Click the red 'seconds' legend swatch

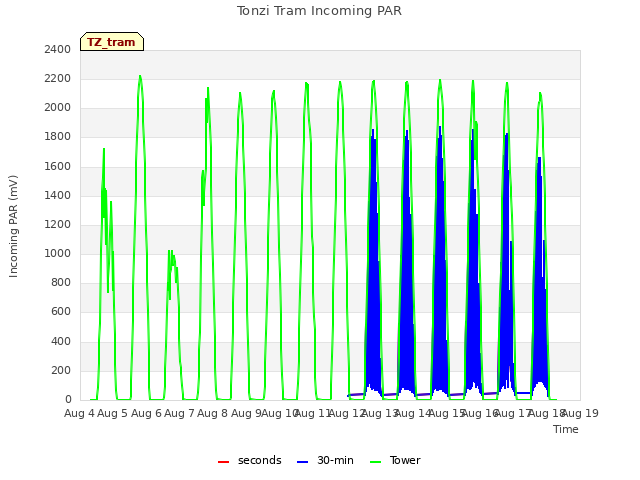pos(223,462)
